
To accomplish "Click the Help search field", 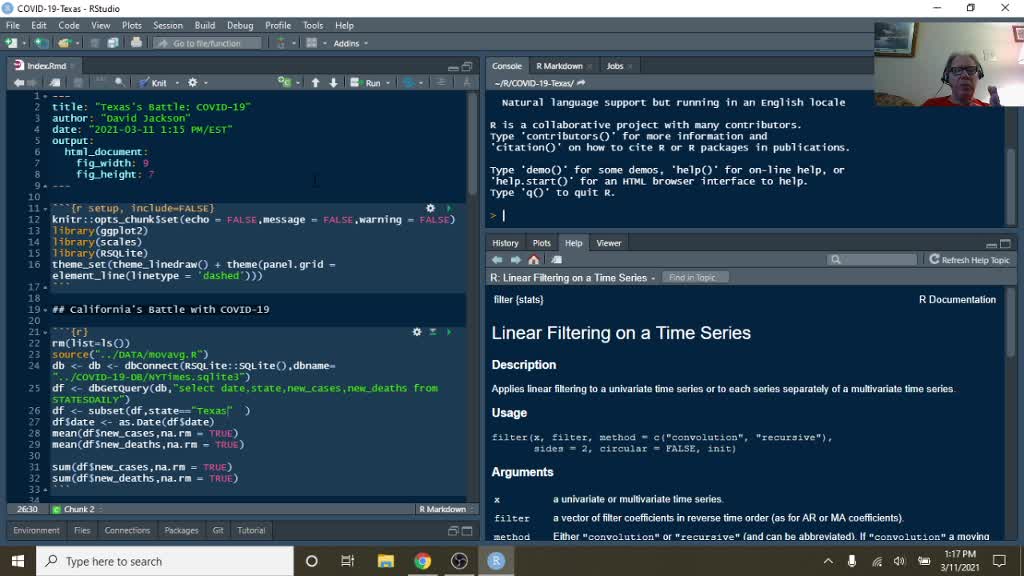I will click(x=872, y=260).
